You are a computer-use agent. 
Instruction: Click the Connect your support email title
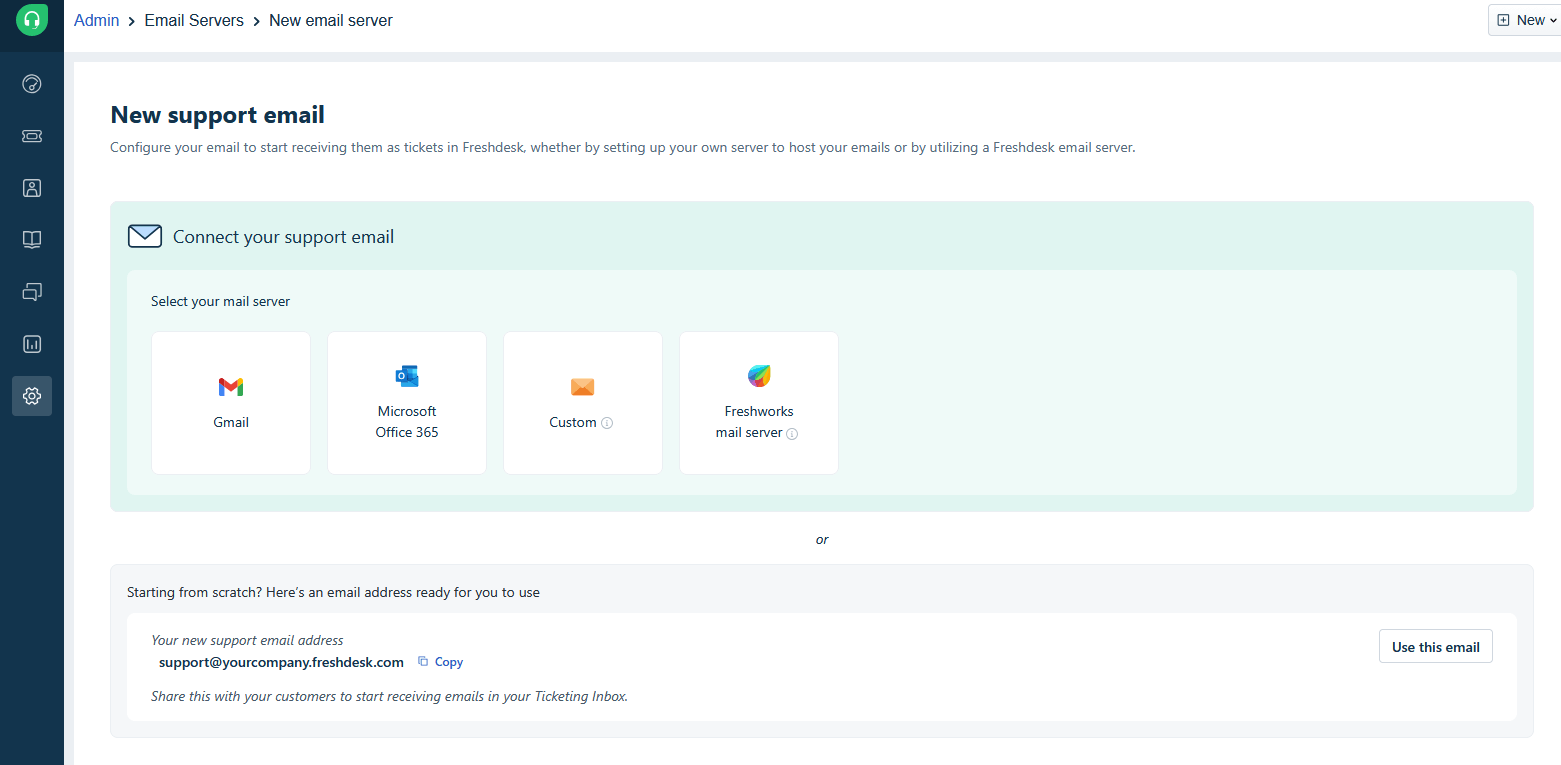[x=284, y=237]
